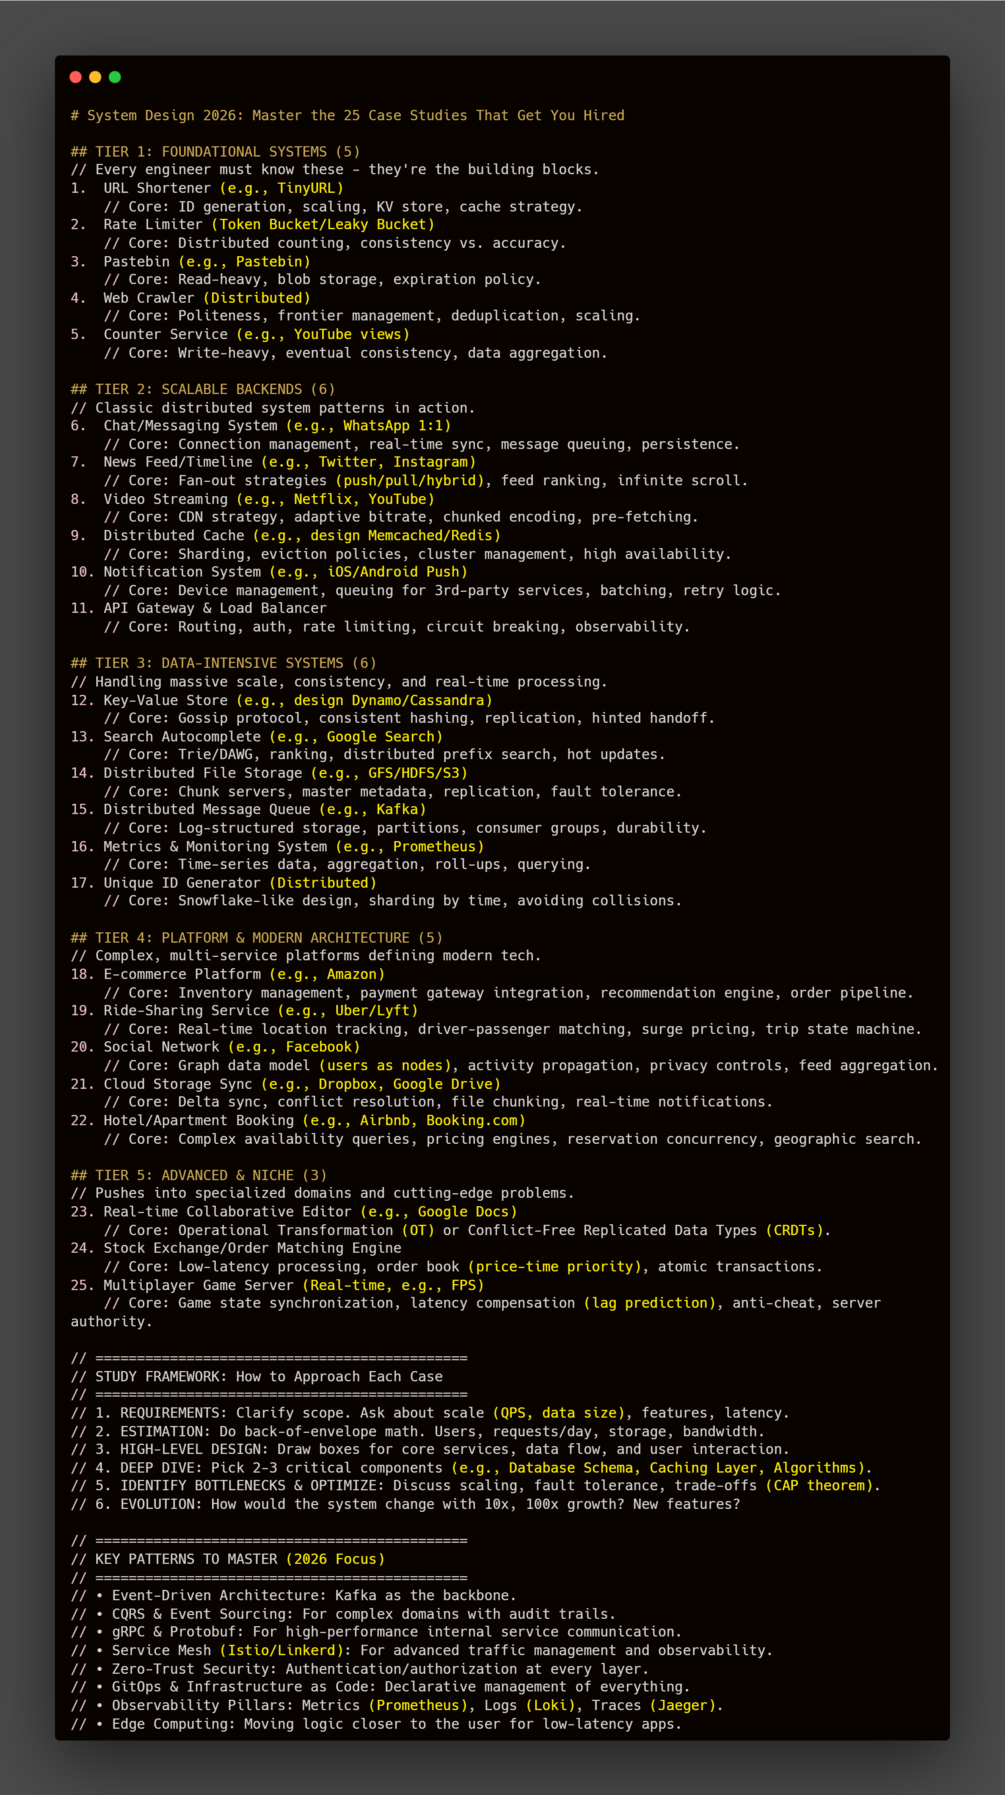Click the 'Core: CDN strategy, adaptive bitrate' comment
Viewport: 1005px width, 1795px height.
401,518
